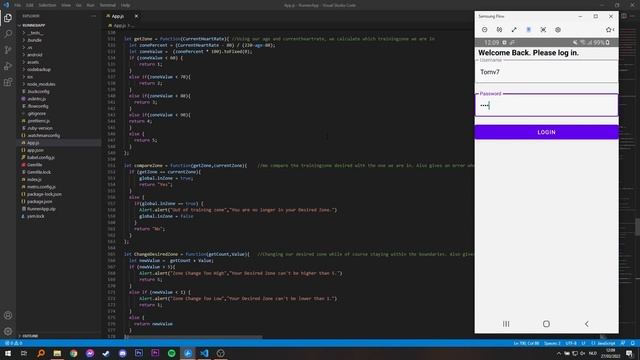Image resolution: width=640 pixels, height=360 pixels.
Task: Click the first circular icon in Samsung Flow toolbar
Action: coord(484,30)
